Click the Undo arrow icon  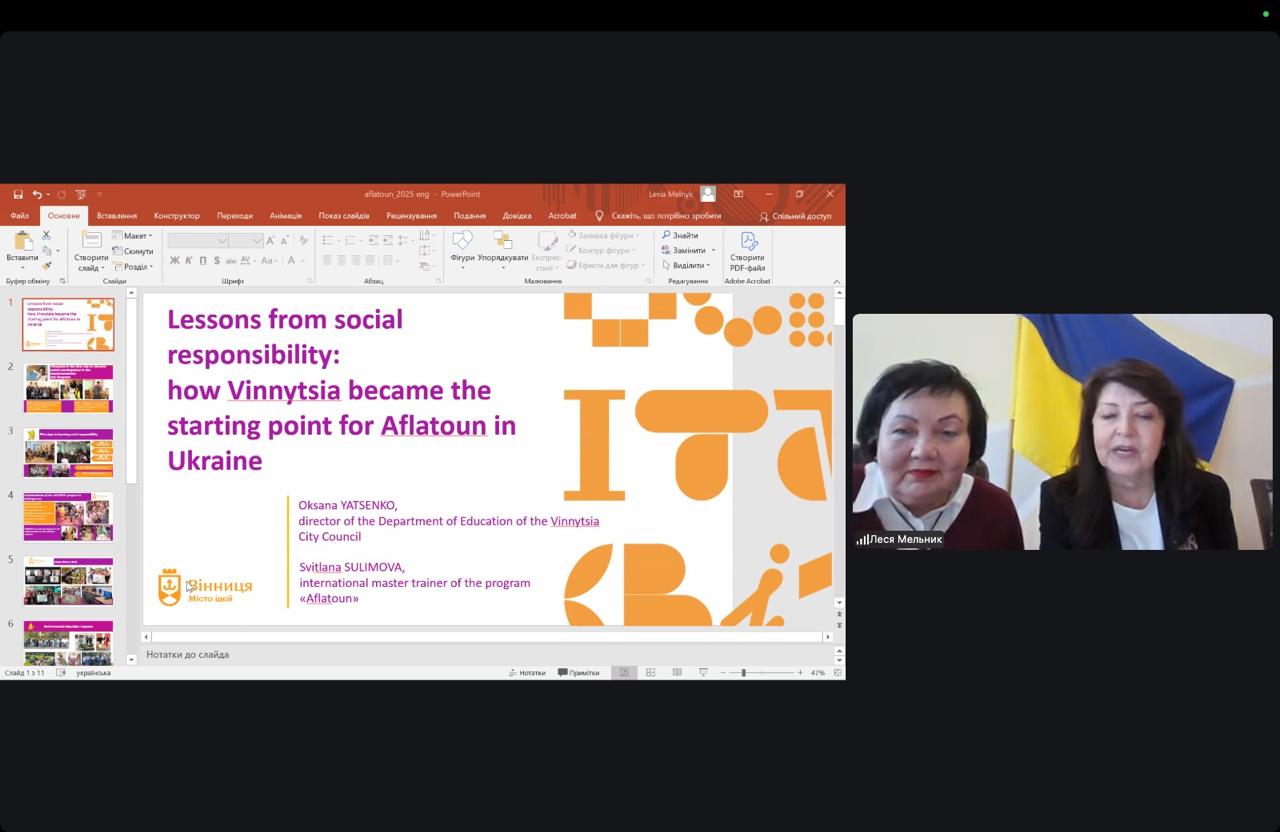tap(37, 194)
